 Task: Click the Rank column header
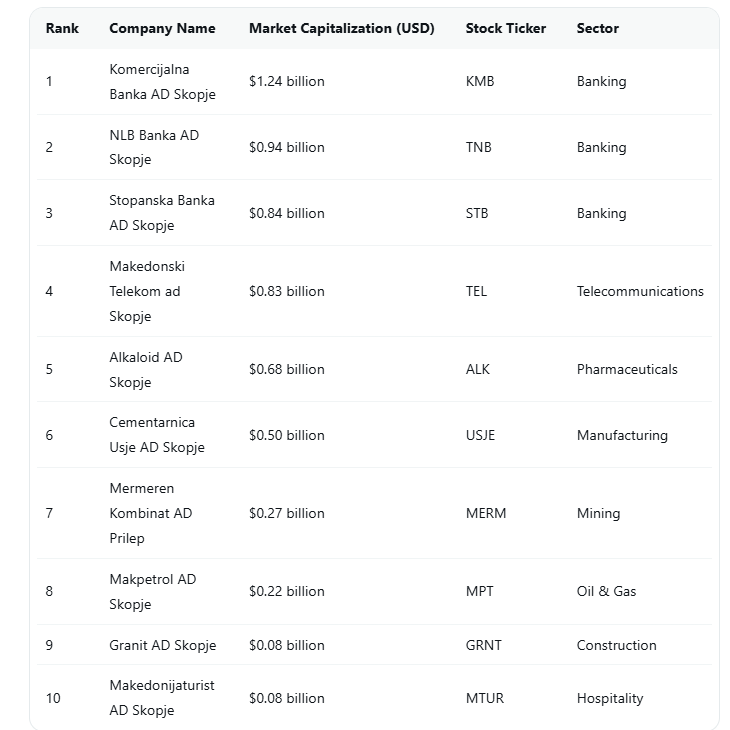[x=62, y=28]
